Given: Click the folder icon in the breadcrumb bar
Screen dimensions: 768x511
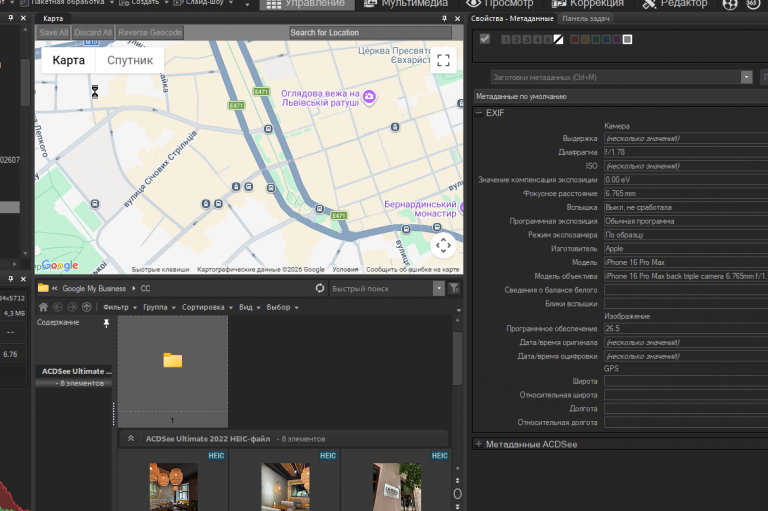Looking at the screenshot, I should [43, 288].
